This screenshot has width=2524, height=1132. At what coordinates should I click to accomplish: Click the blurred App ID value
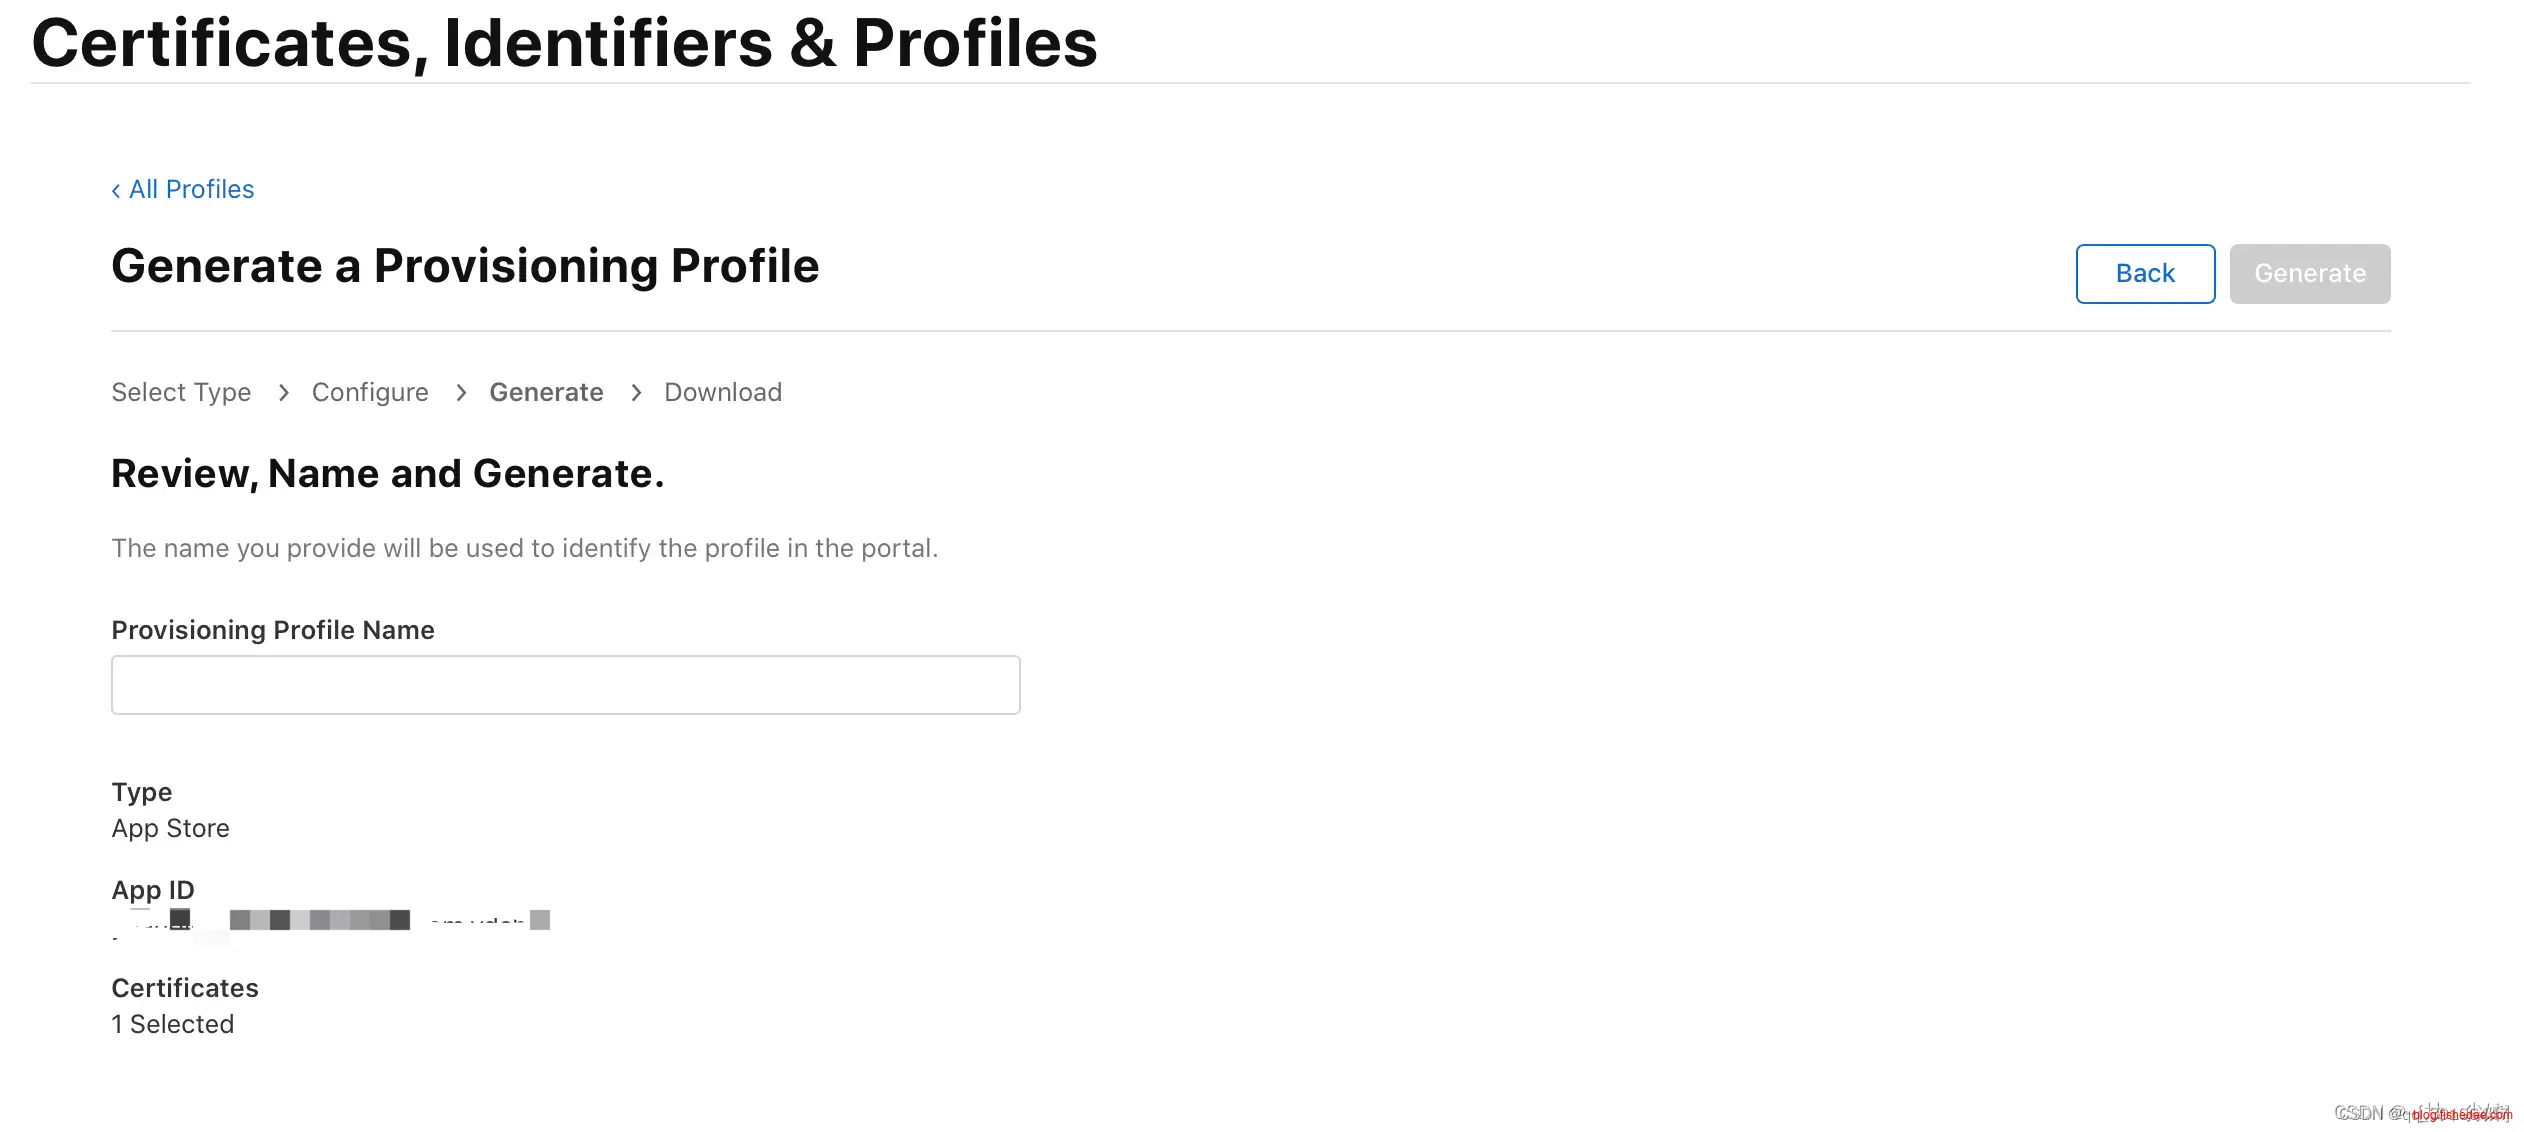330,920
